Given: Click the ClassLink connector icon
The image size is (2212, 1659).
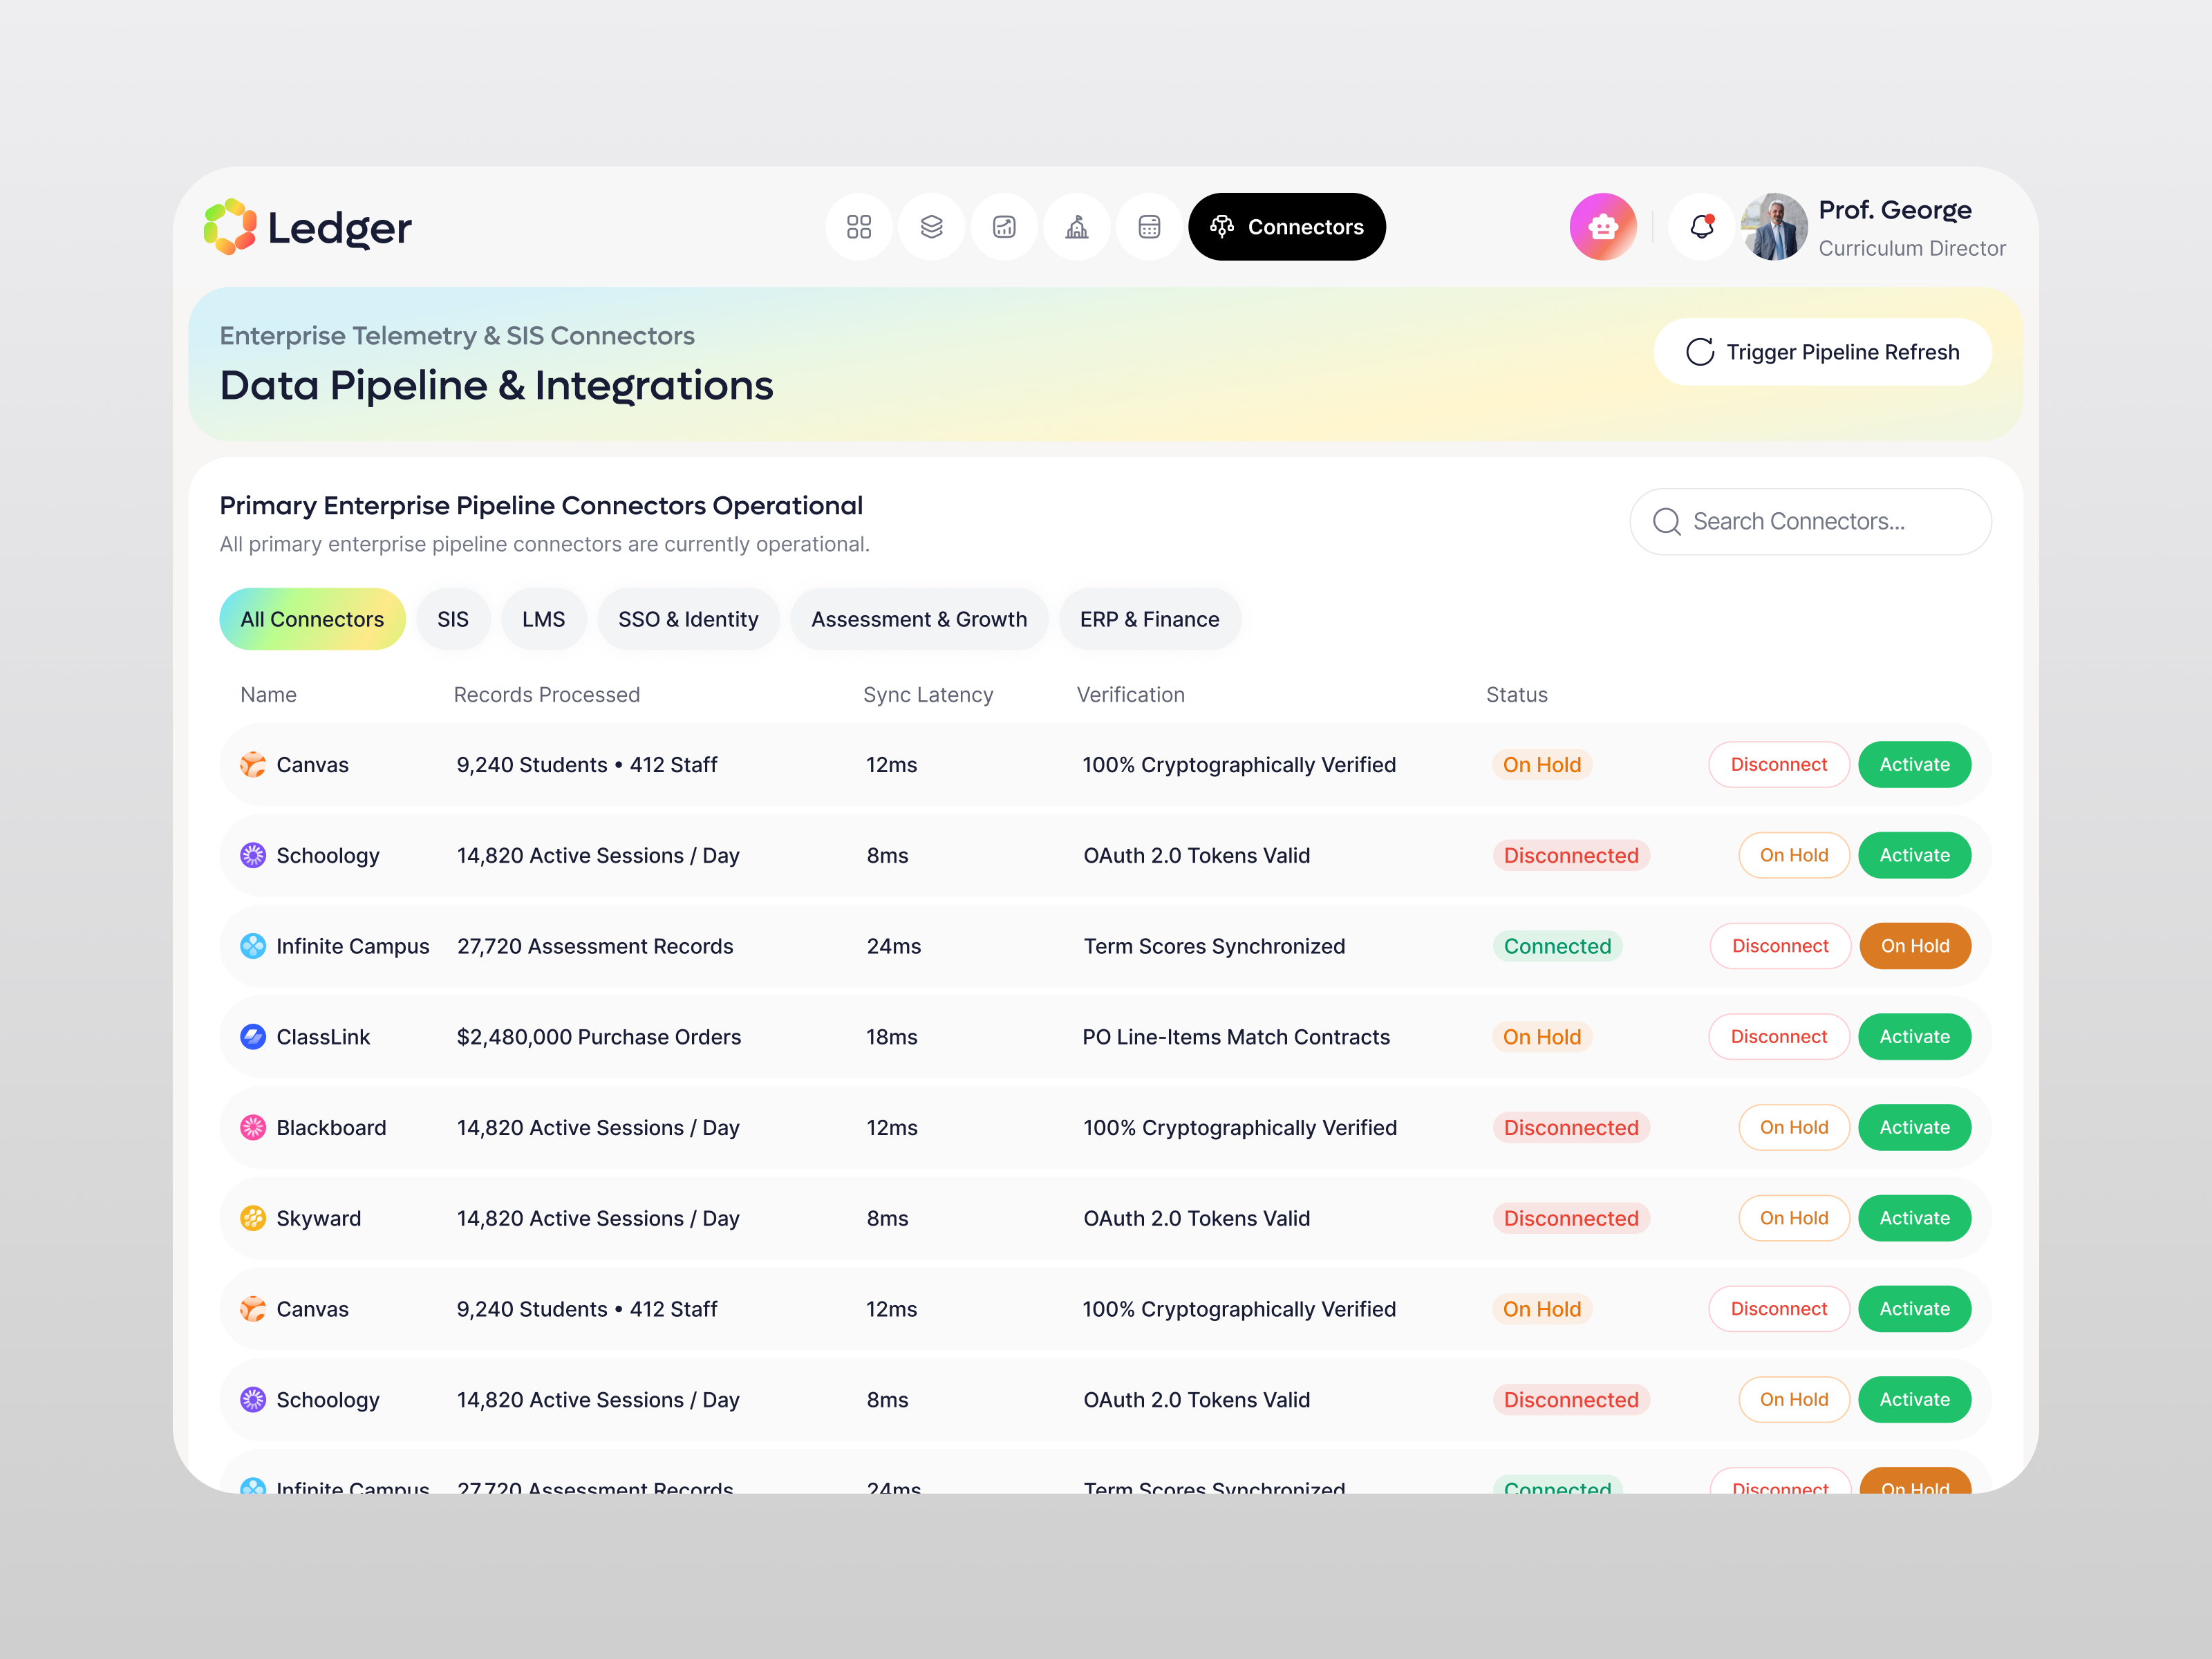Looking at the screenshot, I should pos(253,1037).
